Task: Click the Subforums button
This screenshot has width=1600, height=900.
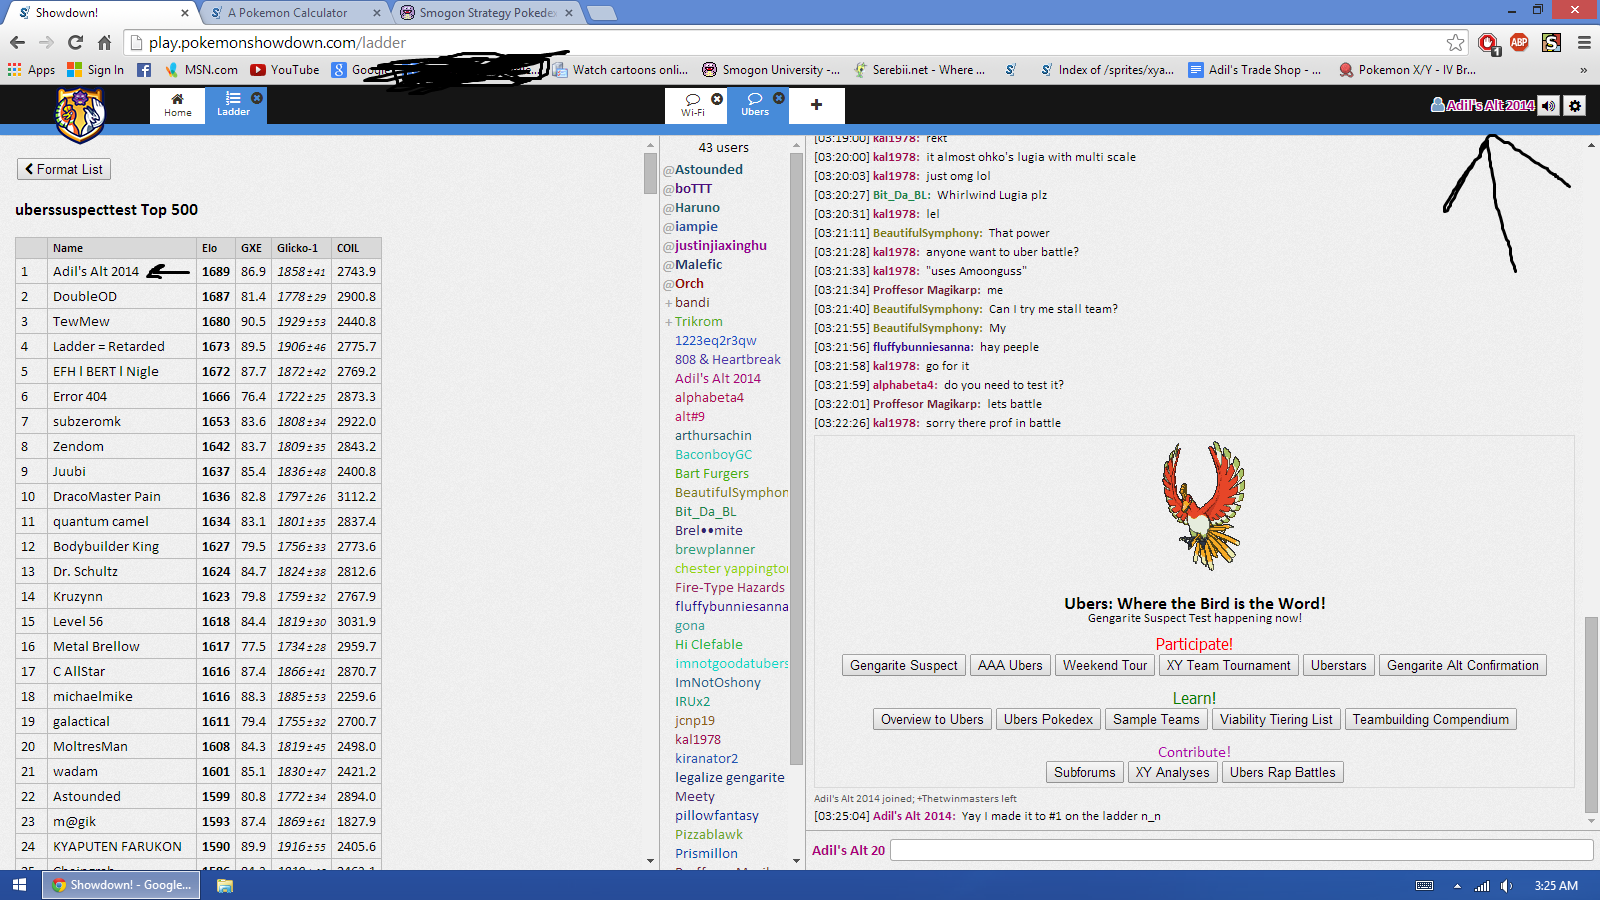Action: coord(1085,772)
